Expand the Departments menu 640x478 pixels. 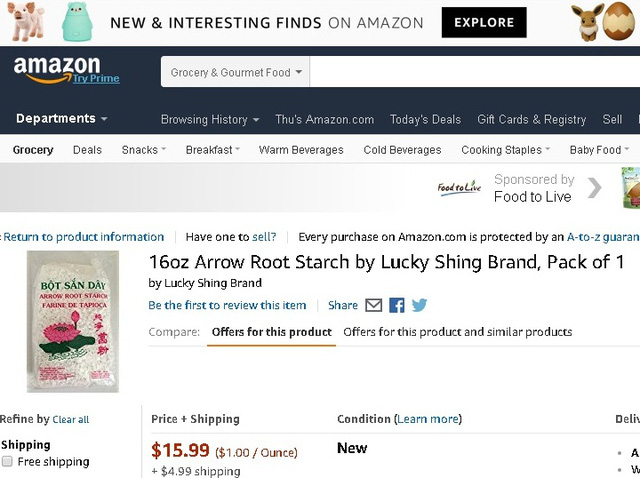pos(62,119)
